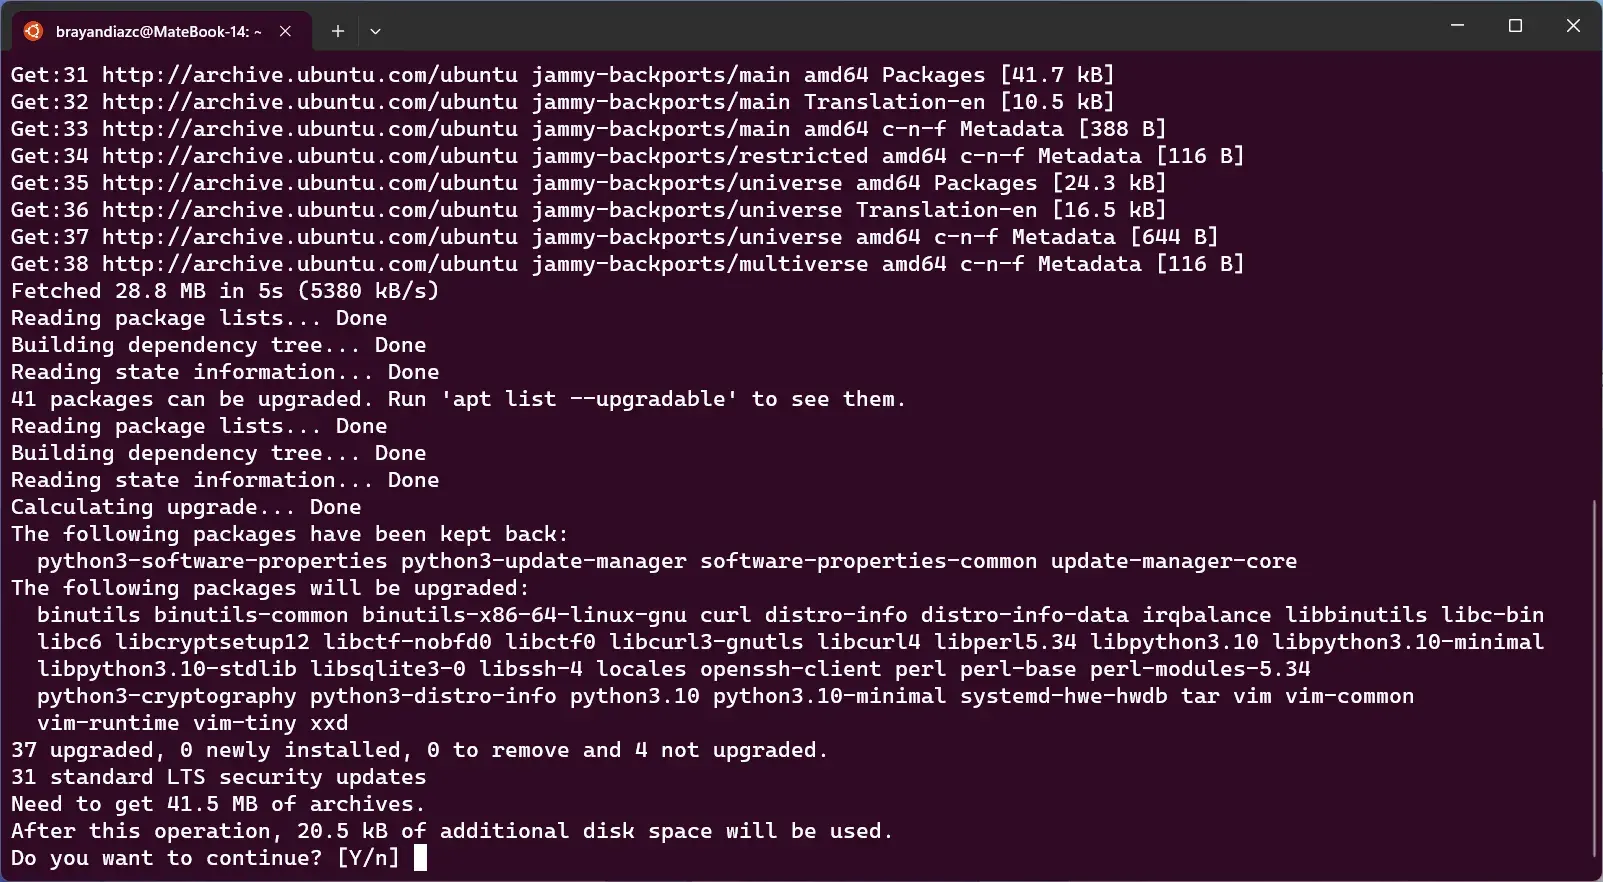The height and width of the screenshot is (882, 1603).
Task: Select the brayandiazc@MateBook-14 tab
Action: (158, 31)
